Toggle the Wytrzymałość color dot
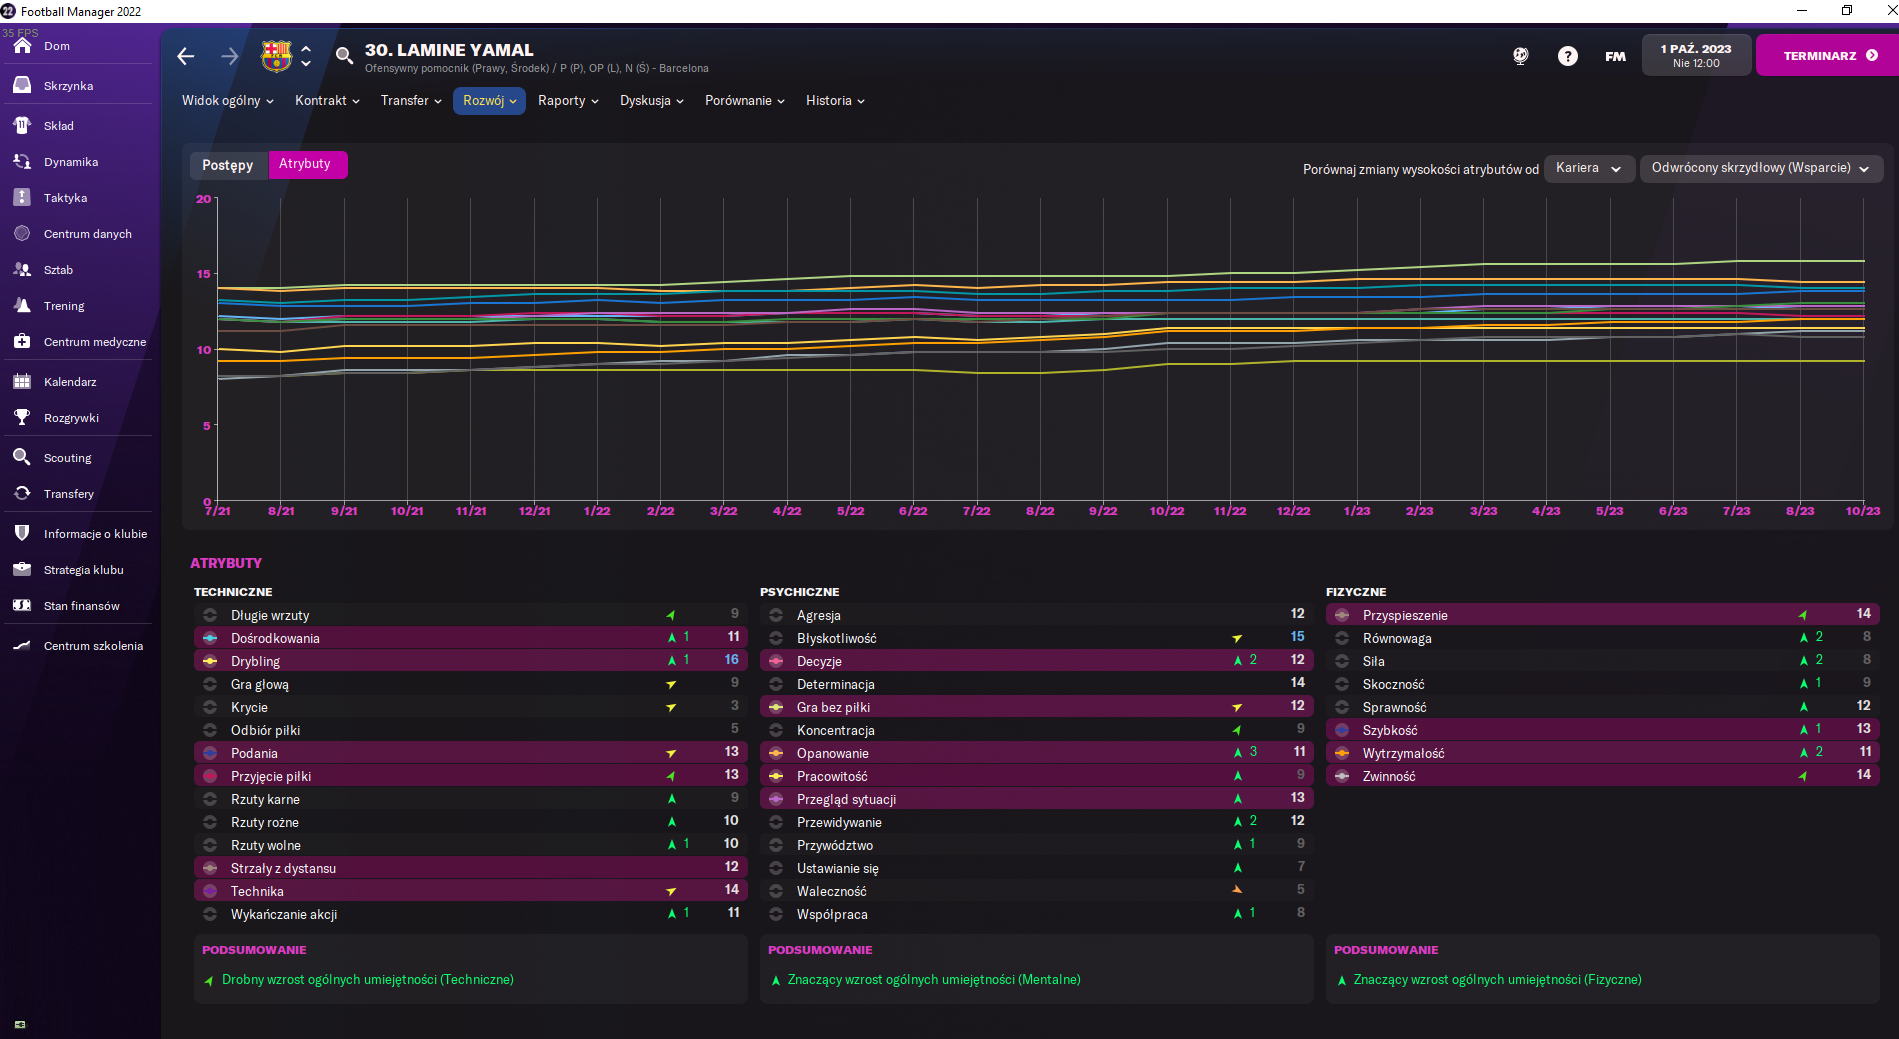The height and width of the screenshot is (1039, 1899). (1342, 753)
